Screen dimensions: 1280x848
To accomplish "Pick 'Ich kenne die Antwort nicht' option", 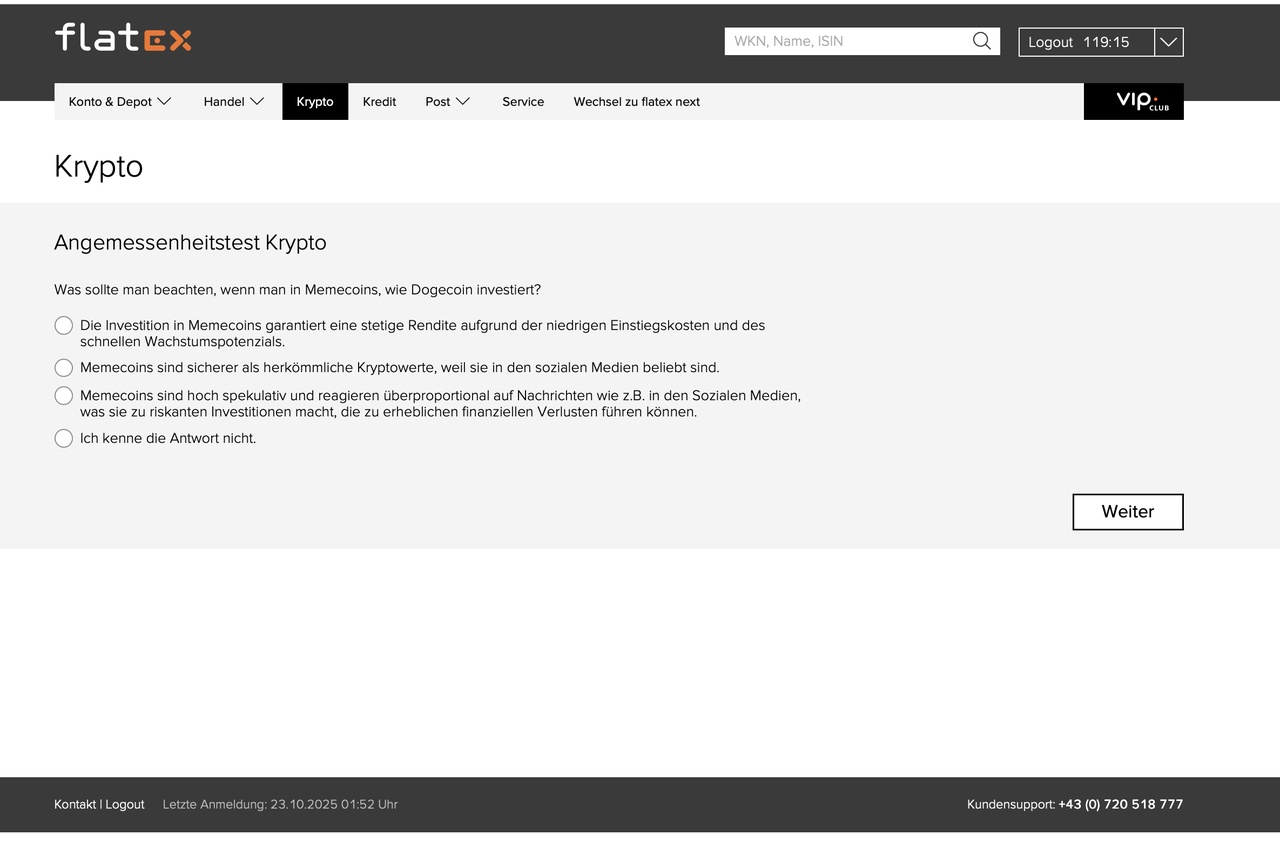I will (x=64, y=439).
